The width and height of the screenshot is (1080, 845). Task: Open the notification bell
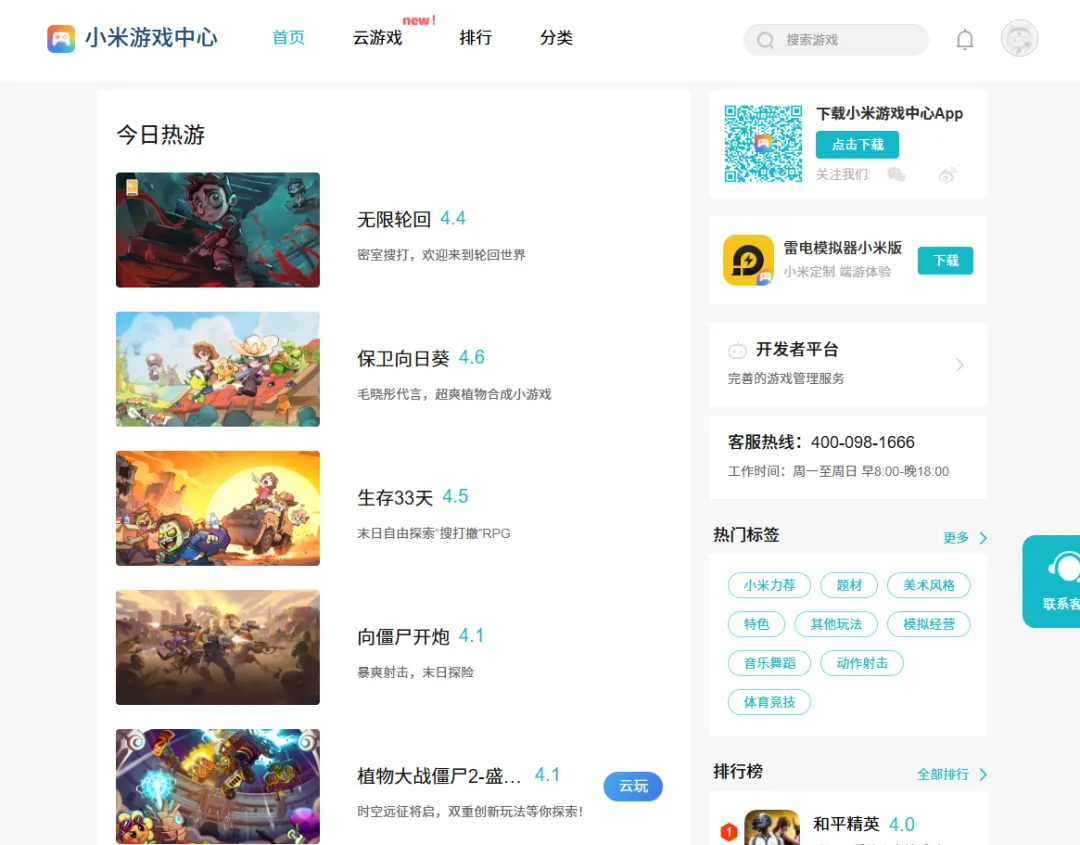pyautogui.click(x=965, y=40)
